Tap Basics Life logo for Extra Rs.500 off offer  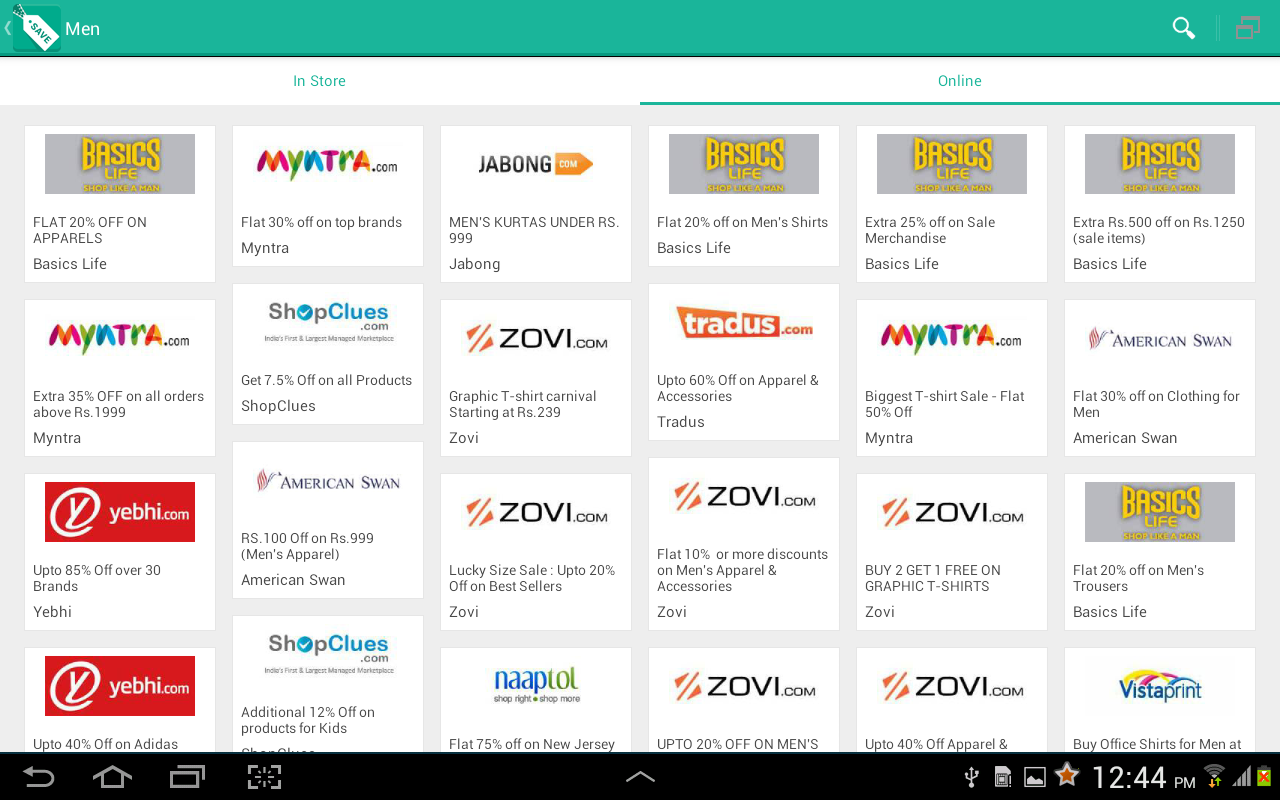coord(1160,164)
